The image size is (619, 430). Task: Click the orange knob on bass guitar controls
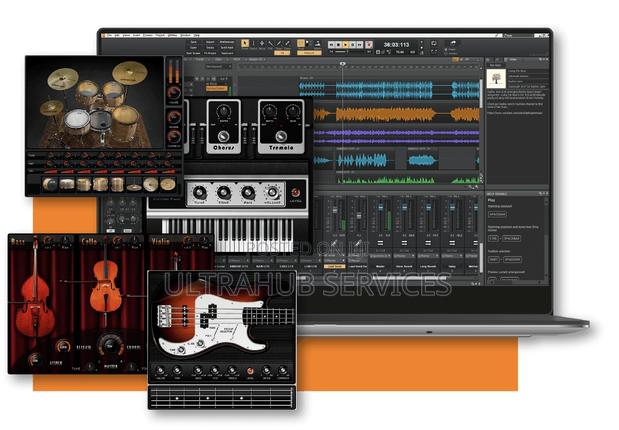click(x=250, y=371)
